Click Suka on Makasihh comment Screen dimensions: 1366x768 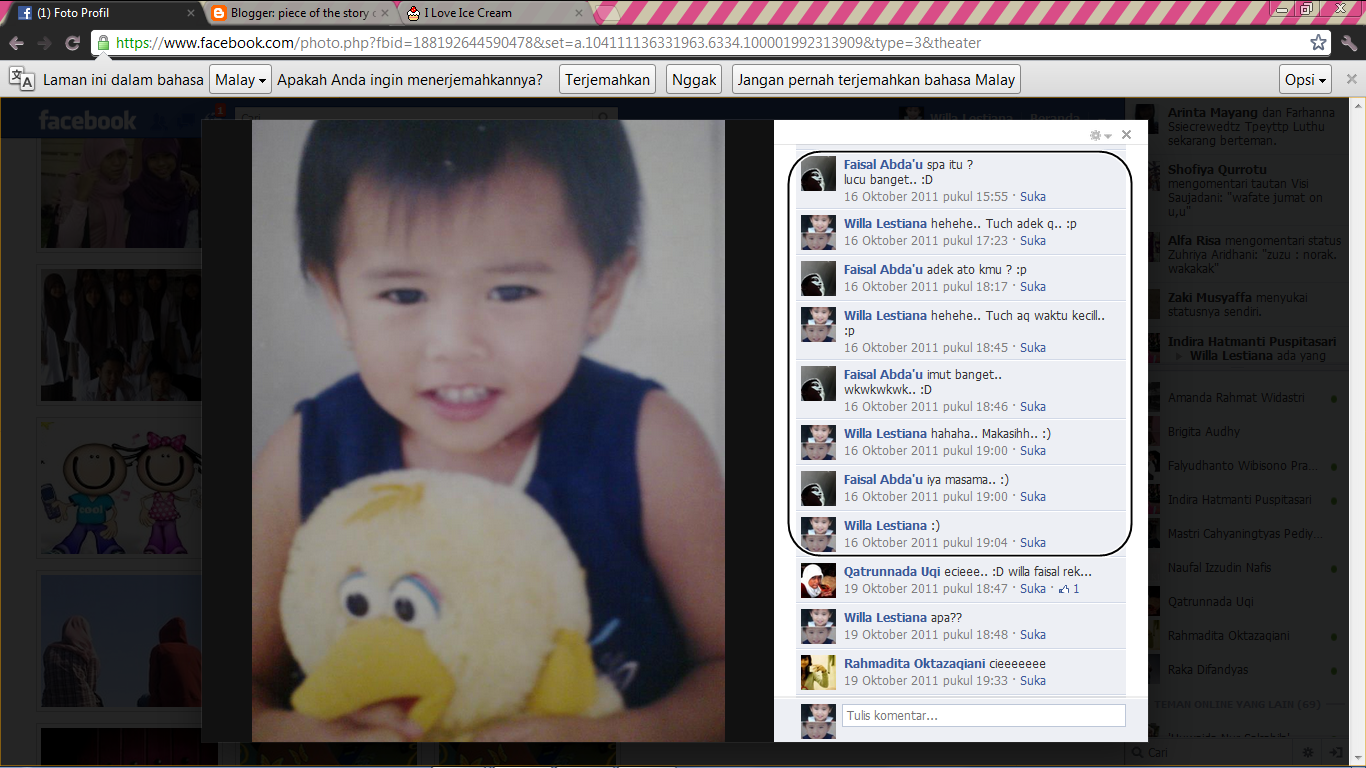coord(1033,450)
